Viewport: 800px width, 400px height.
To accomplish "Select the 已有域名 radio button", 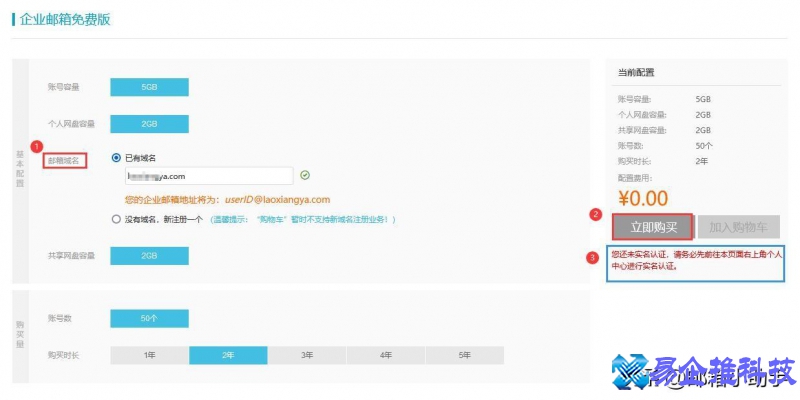I will pos(116,158).
